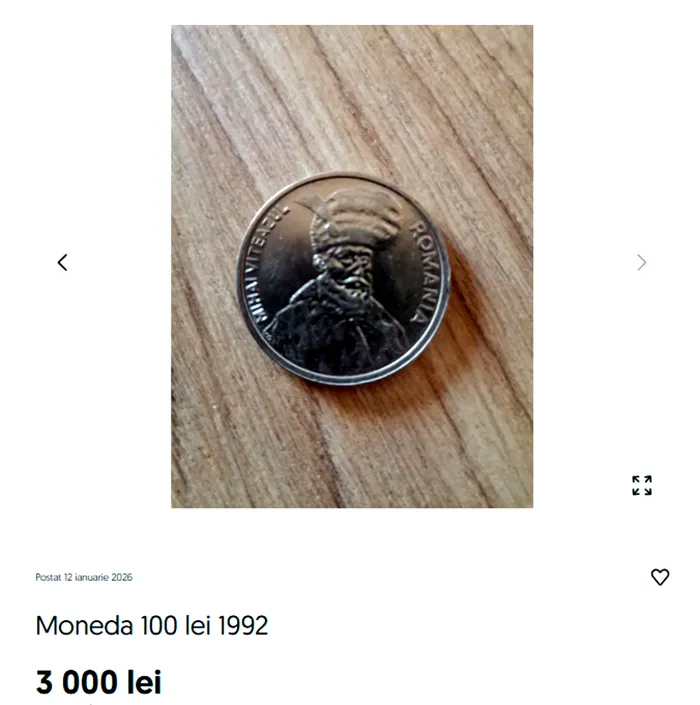700x705 pixels.
Task: Show previous image using left chevron
Action: point(62,263)
